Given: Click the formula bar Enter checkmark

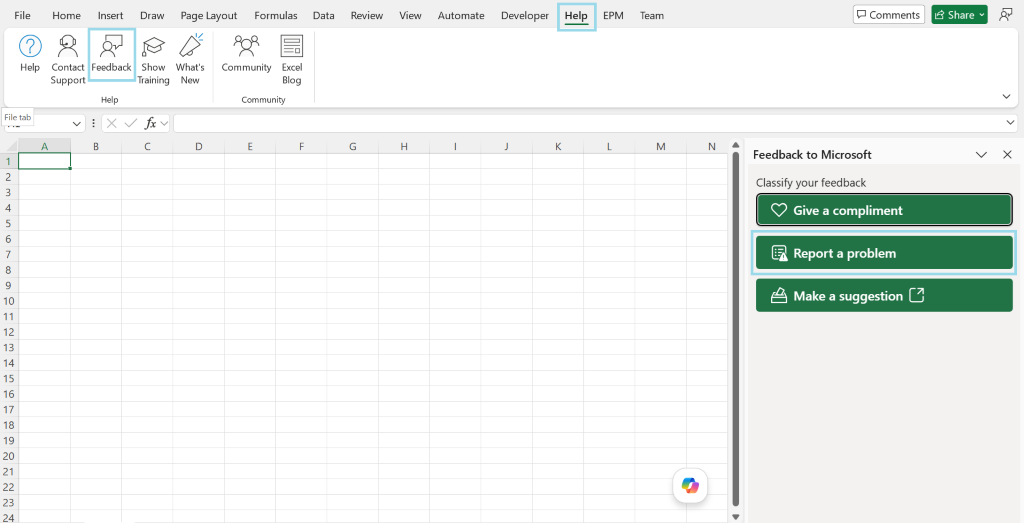Looking at the screenshot, I should tap(131, 123).
